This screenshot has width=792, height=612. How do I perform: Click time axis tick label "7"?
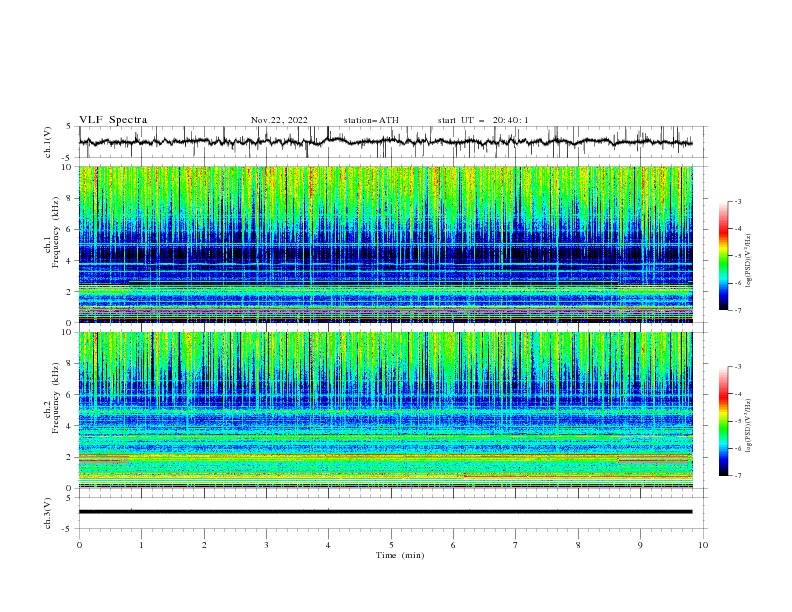[516, 545]
